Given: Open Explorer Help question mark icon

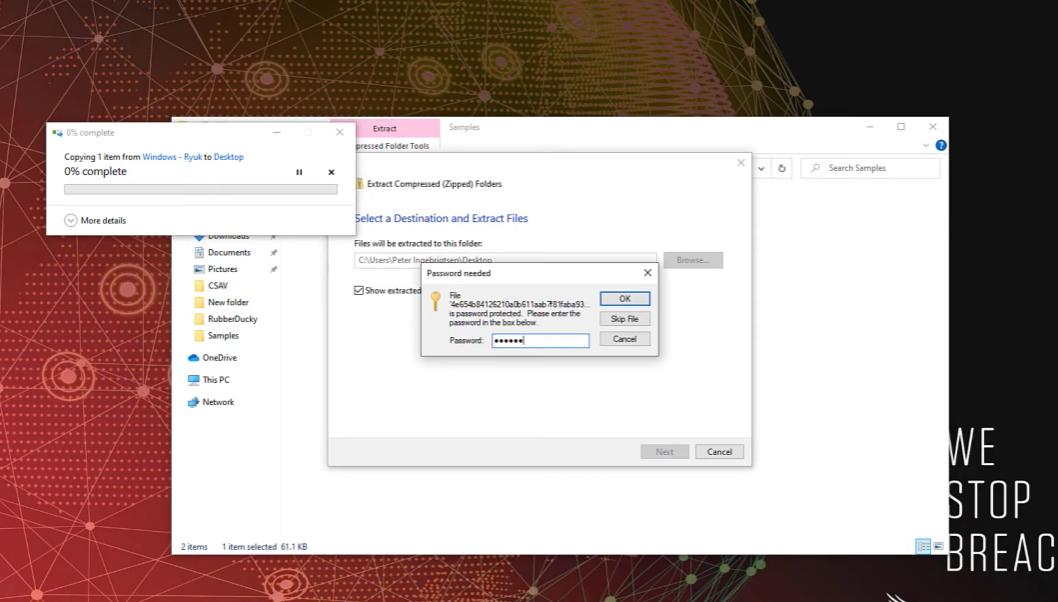Looking at the screenshot, I should 941,145.
